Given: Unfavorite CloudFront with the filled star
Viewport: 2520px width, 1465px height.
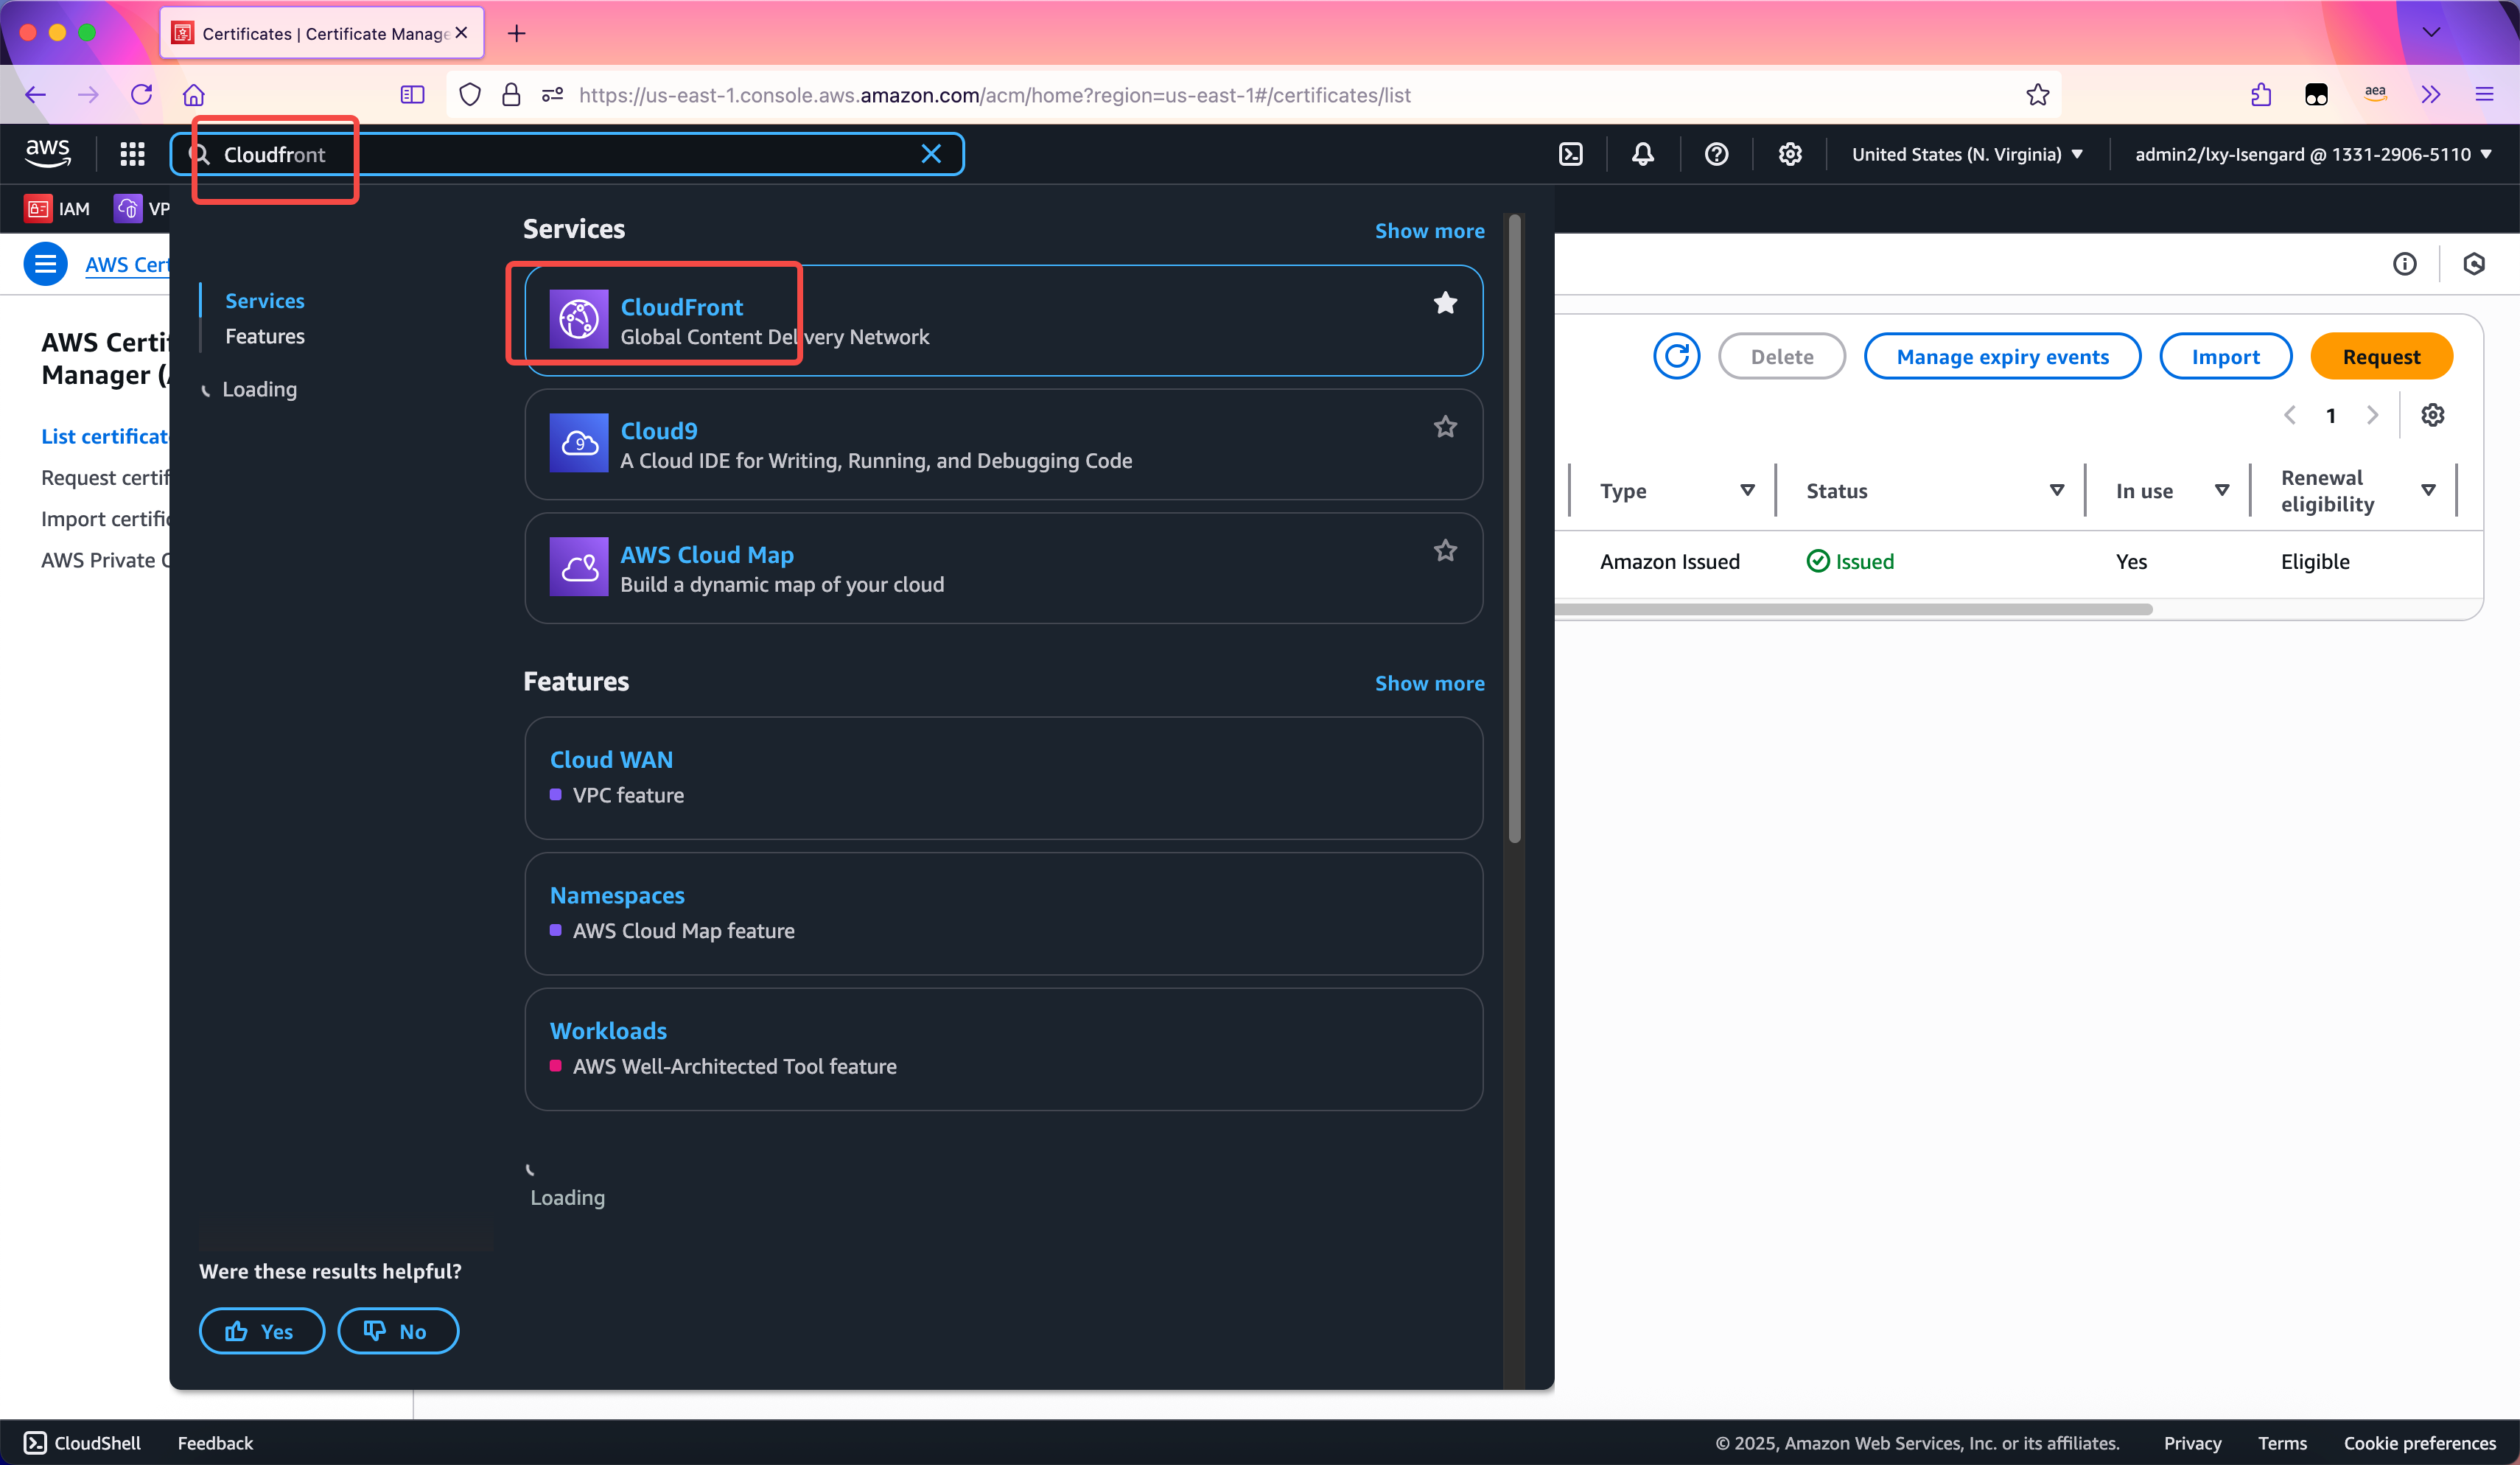Looking at the screenshot, I should click(x=1445, y=303).
